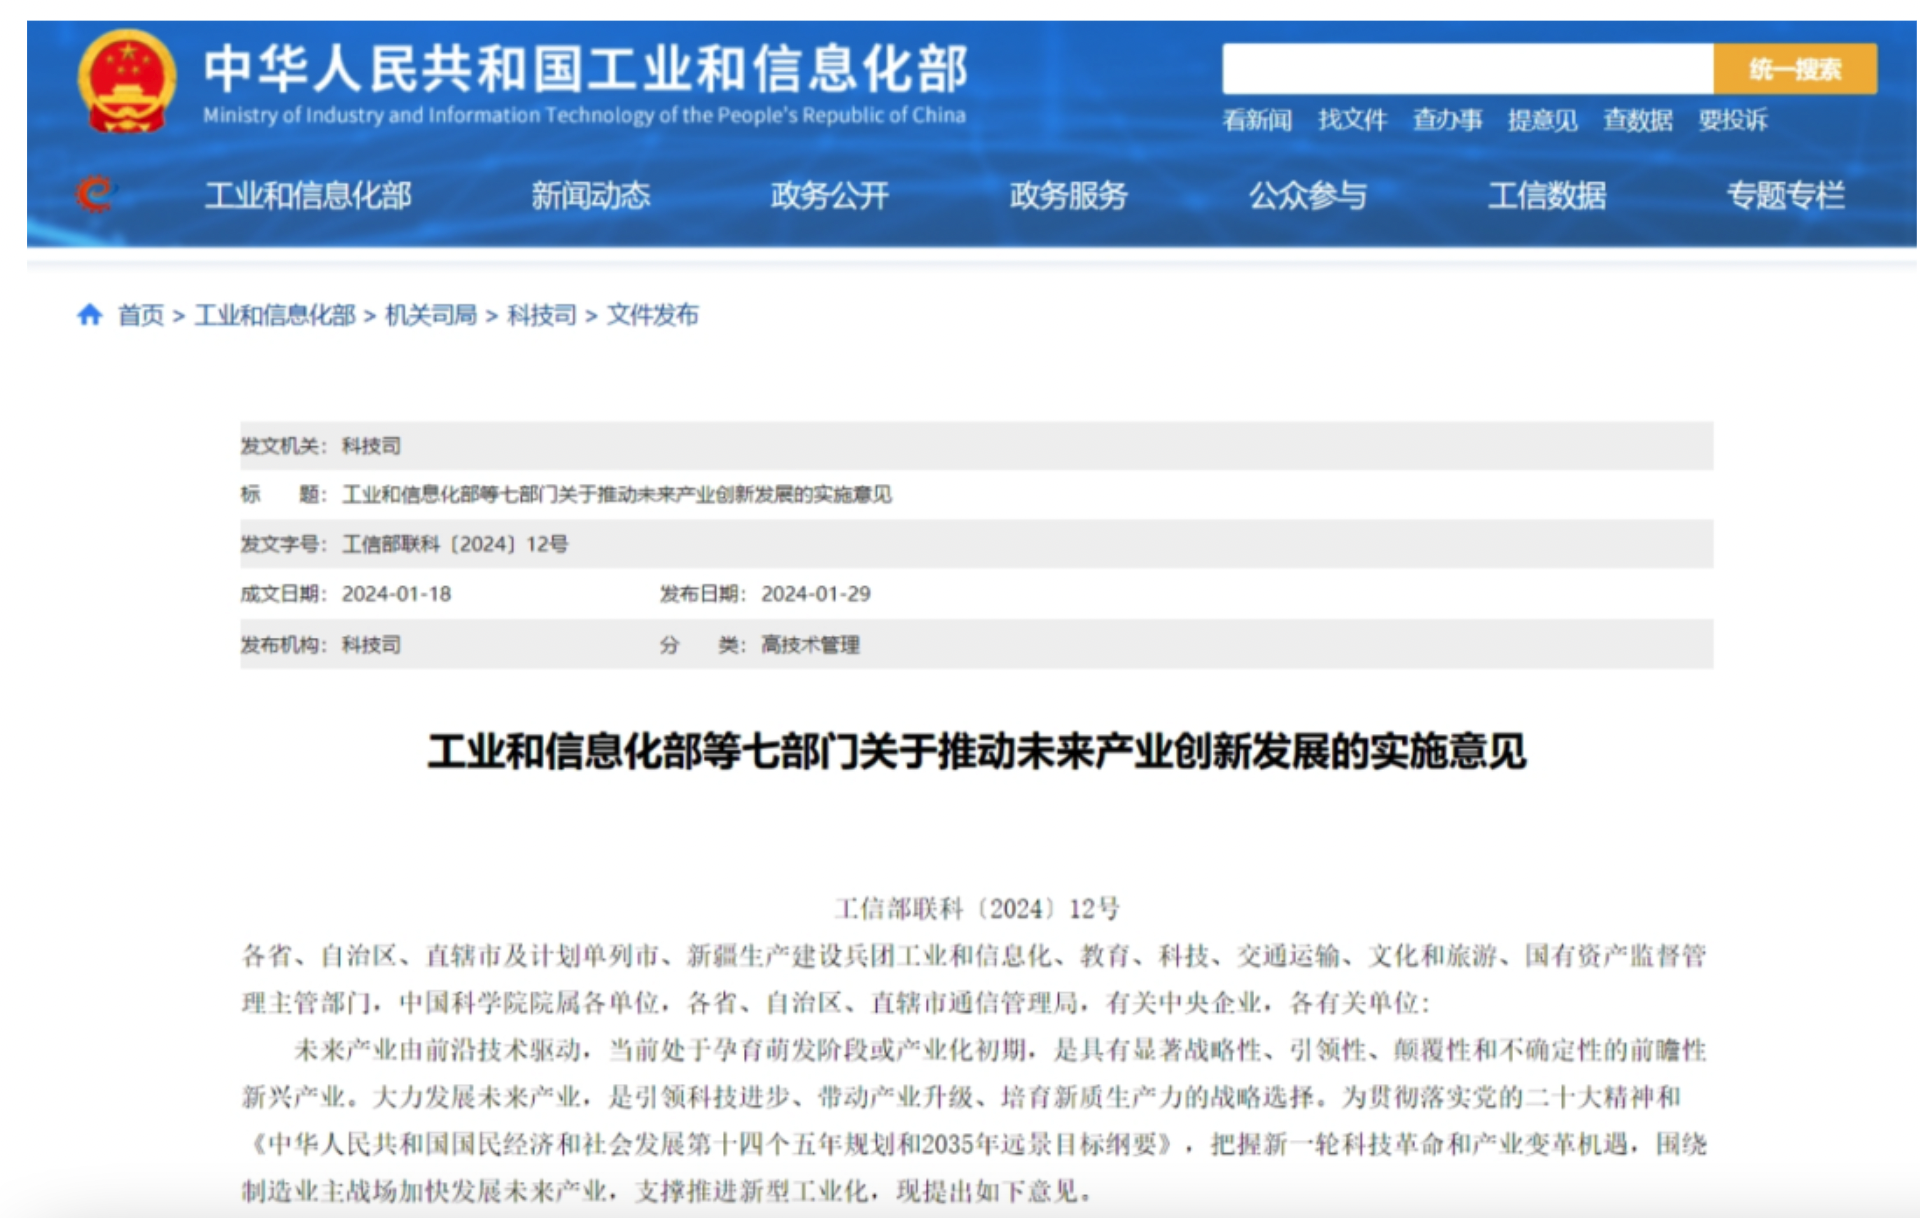Open 看新闻 quick link
This screenshot has height=1218, width=1920.
1257,120
